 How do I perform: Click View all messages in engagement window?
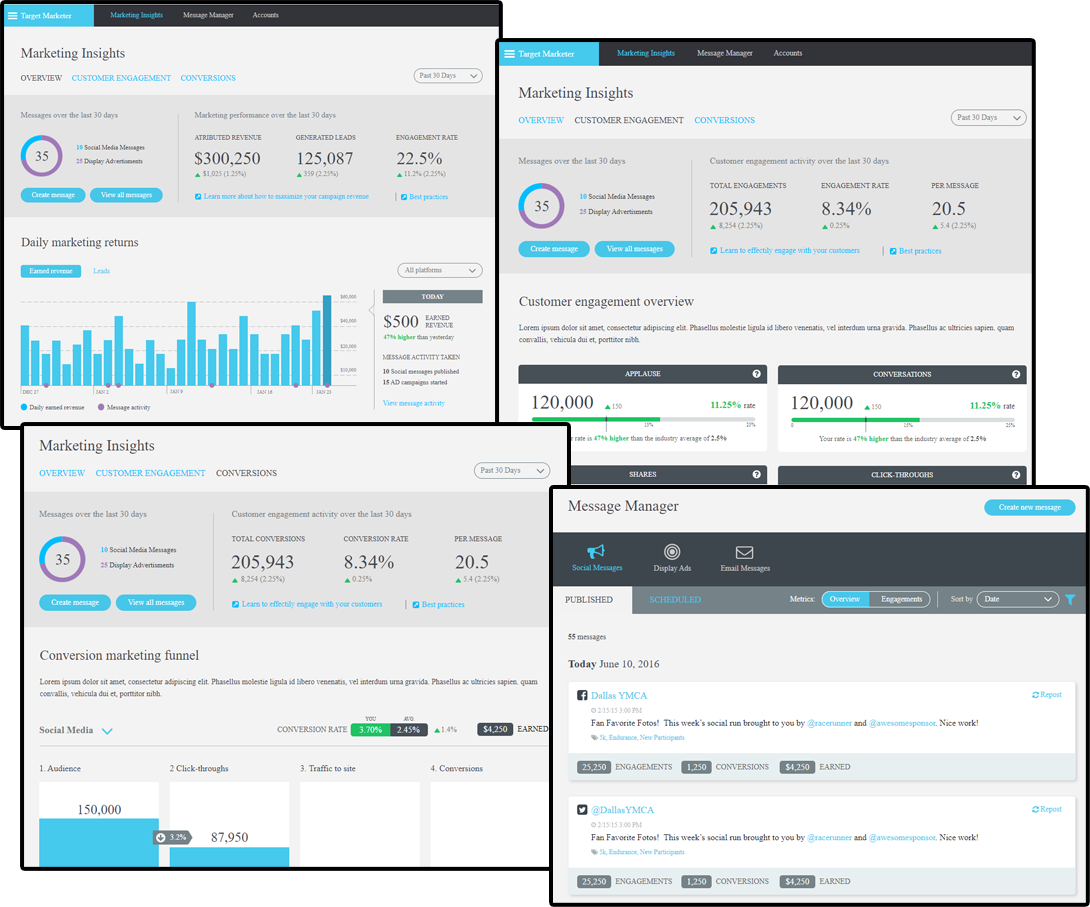(635, 249)
